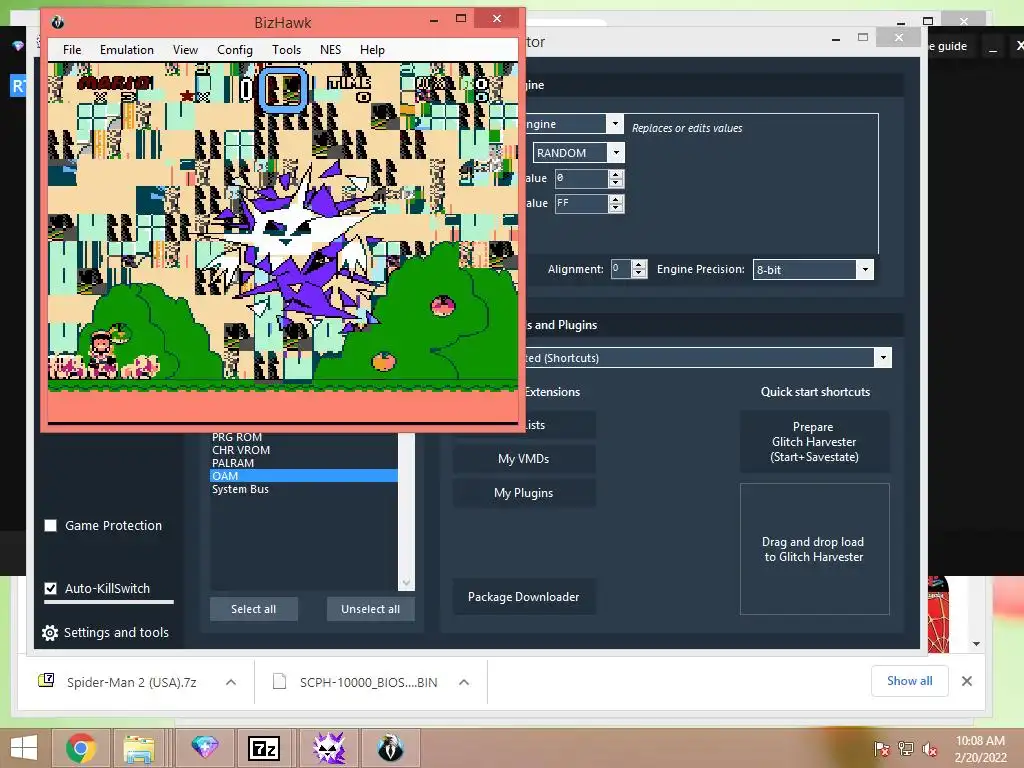Click the memory domain list scrollbar arrow down
1024x768 pixels.
pos(406,583)
